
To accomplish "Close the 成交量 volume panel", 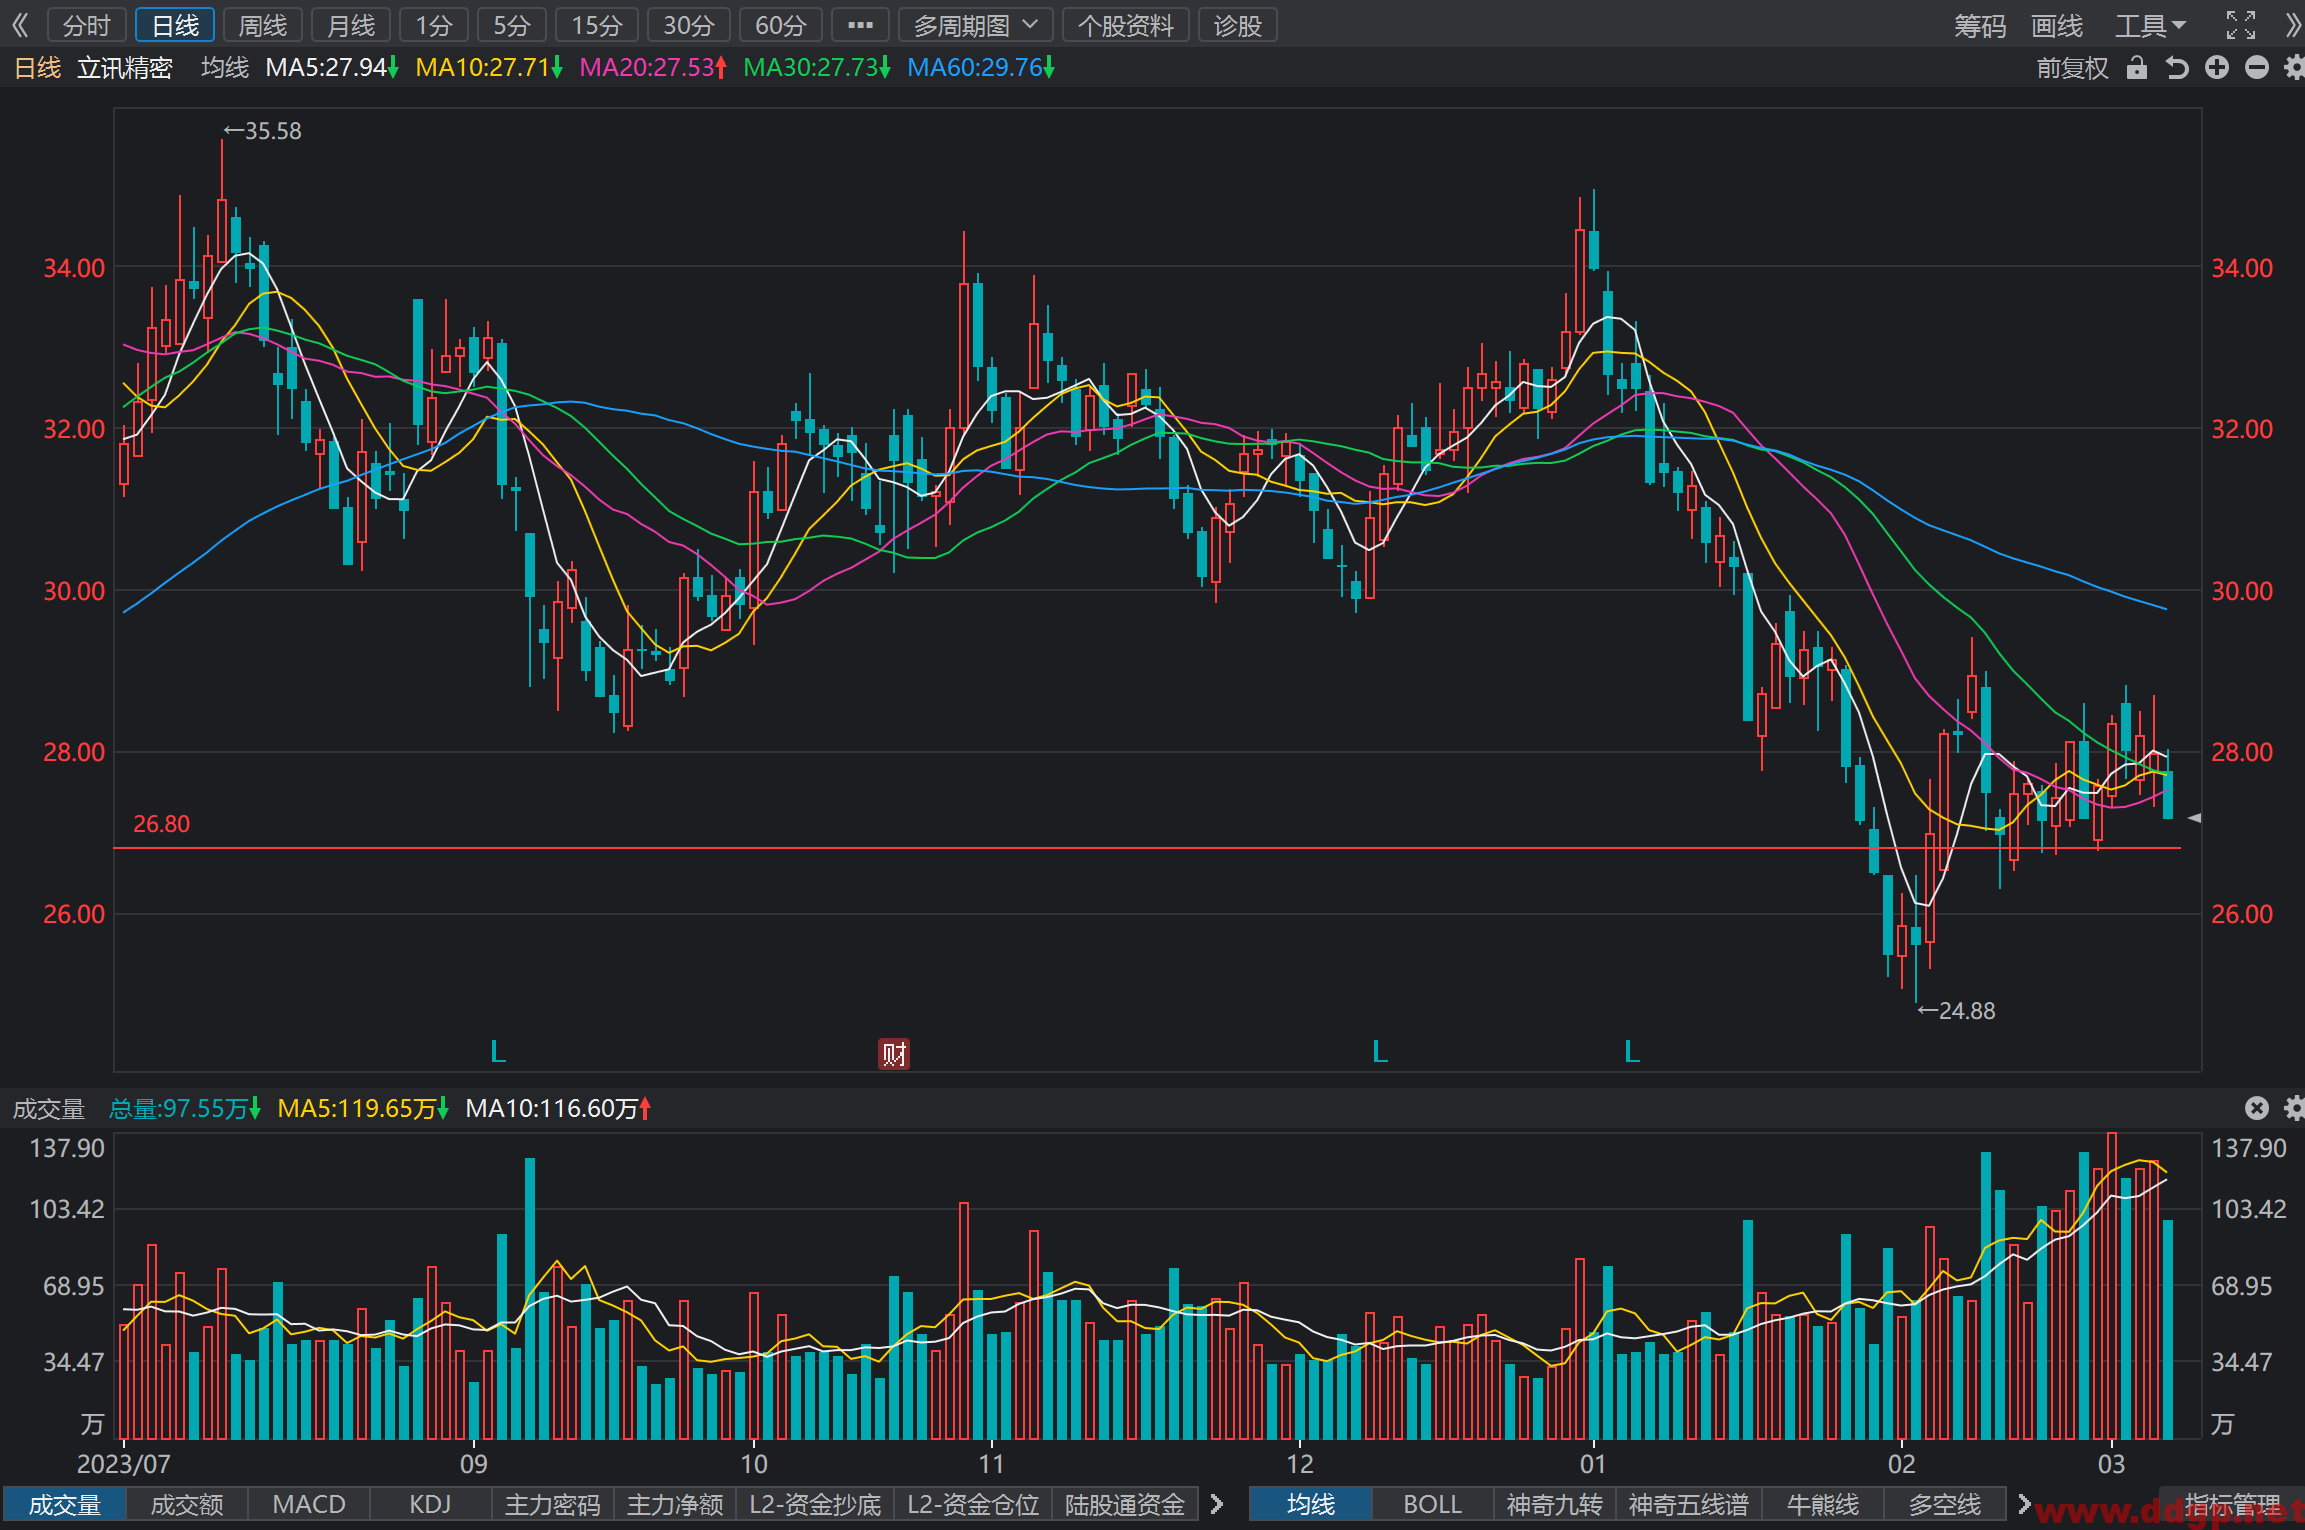I will coord(2257,1108).
